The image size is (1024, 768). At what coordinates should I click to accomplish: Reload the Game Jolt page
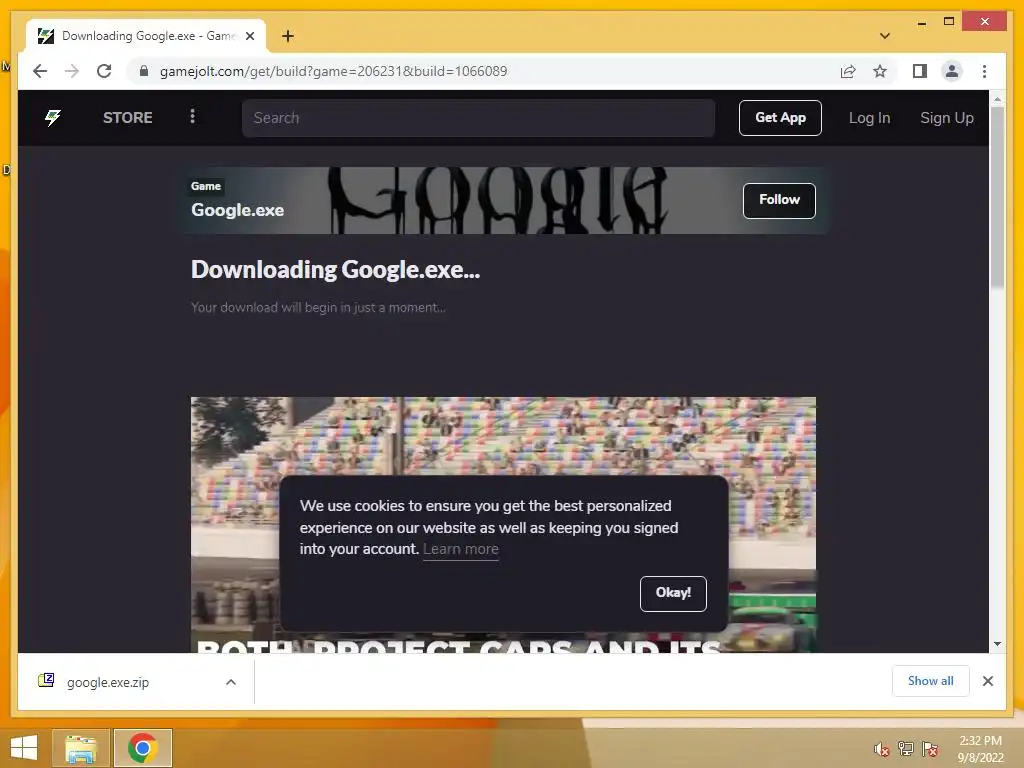coord(104,71)
